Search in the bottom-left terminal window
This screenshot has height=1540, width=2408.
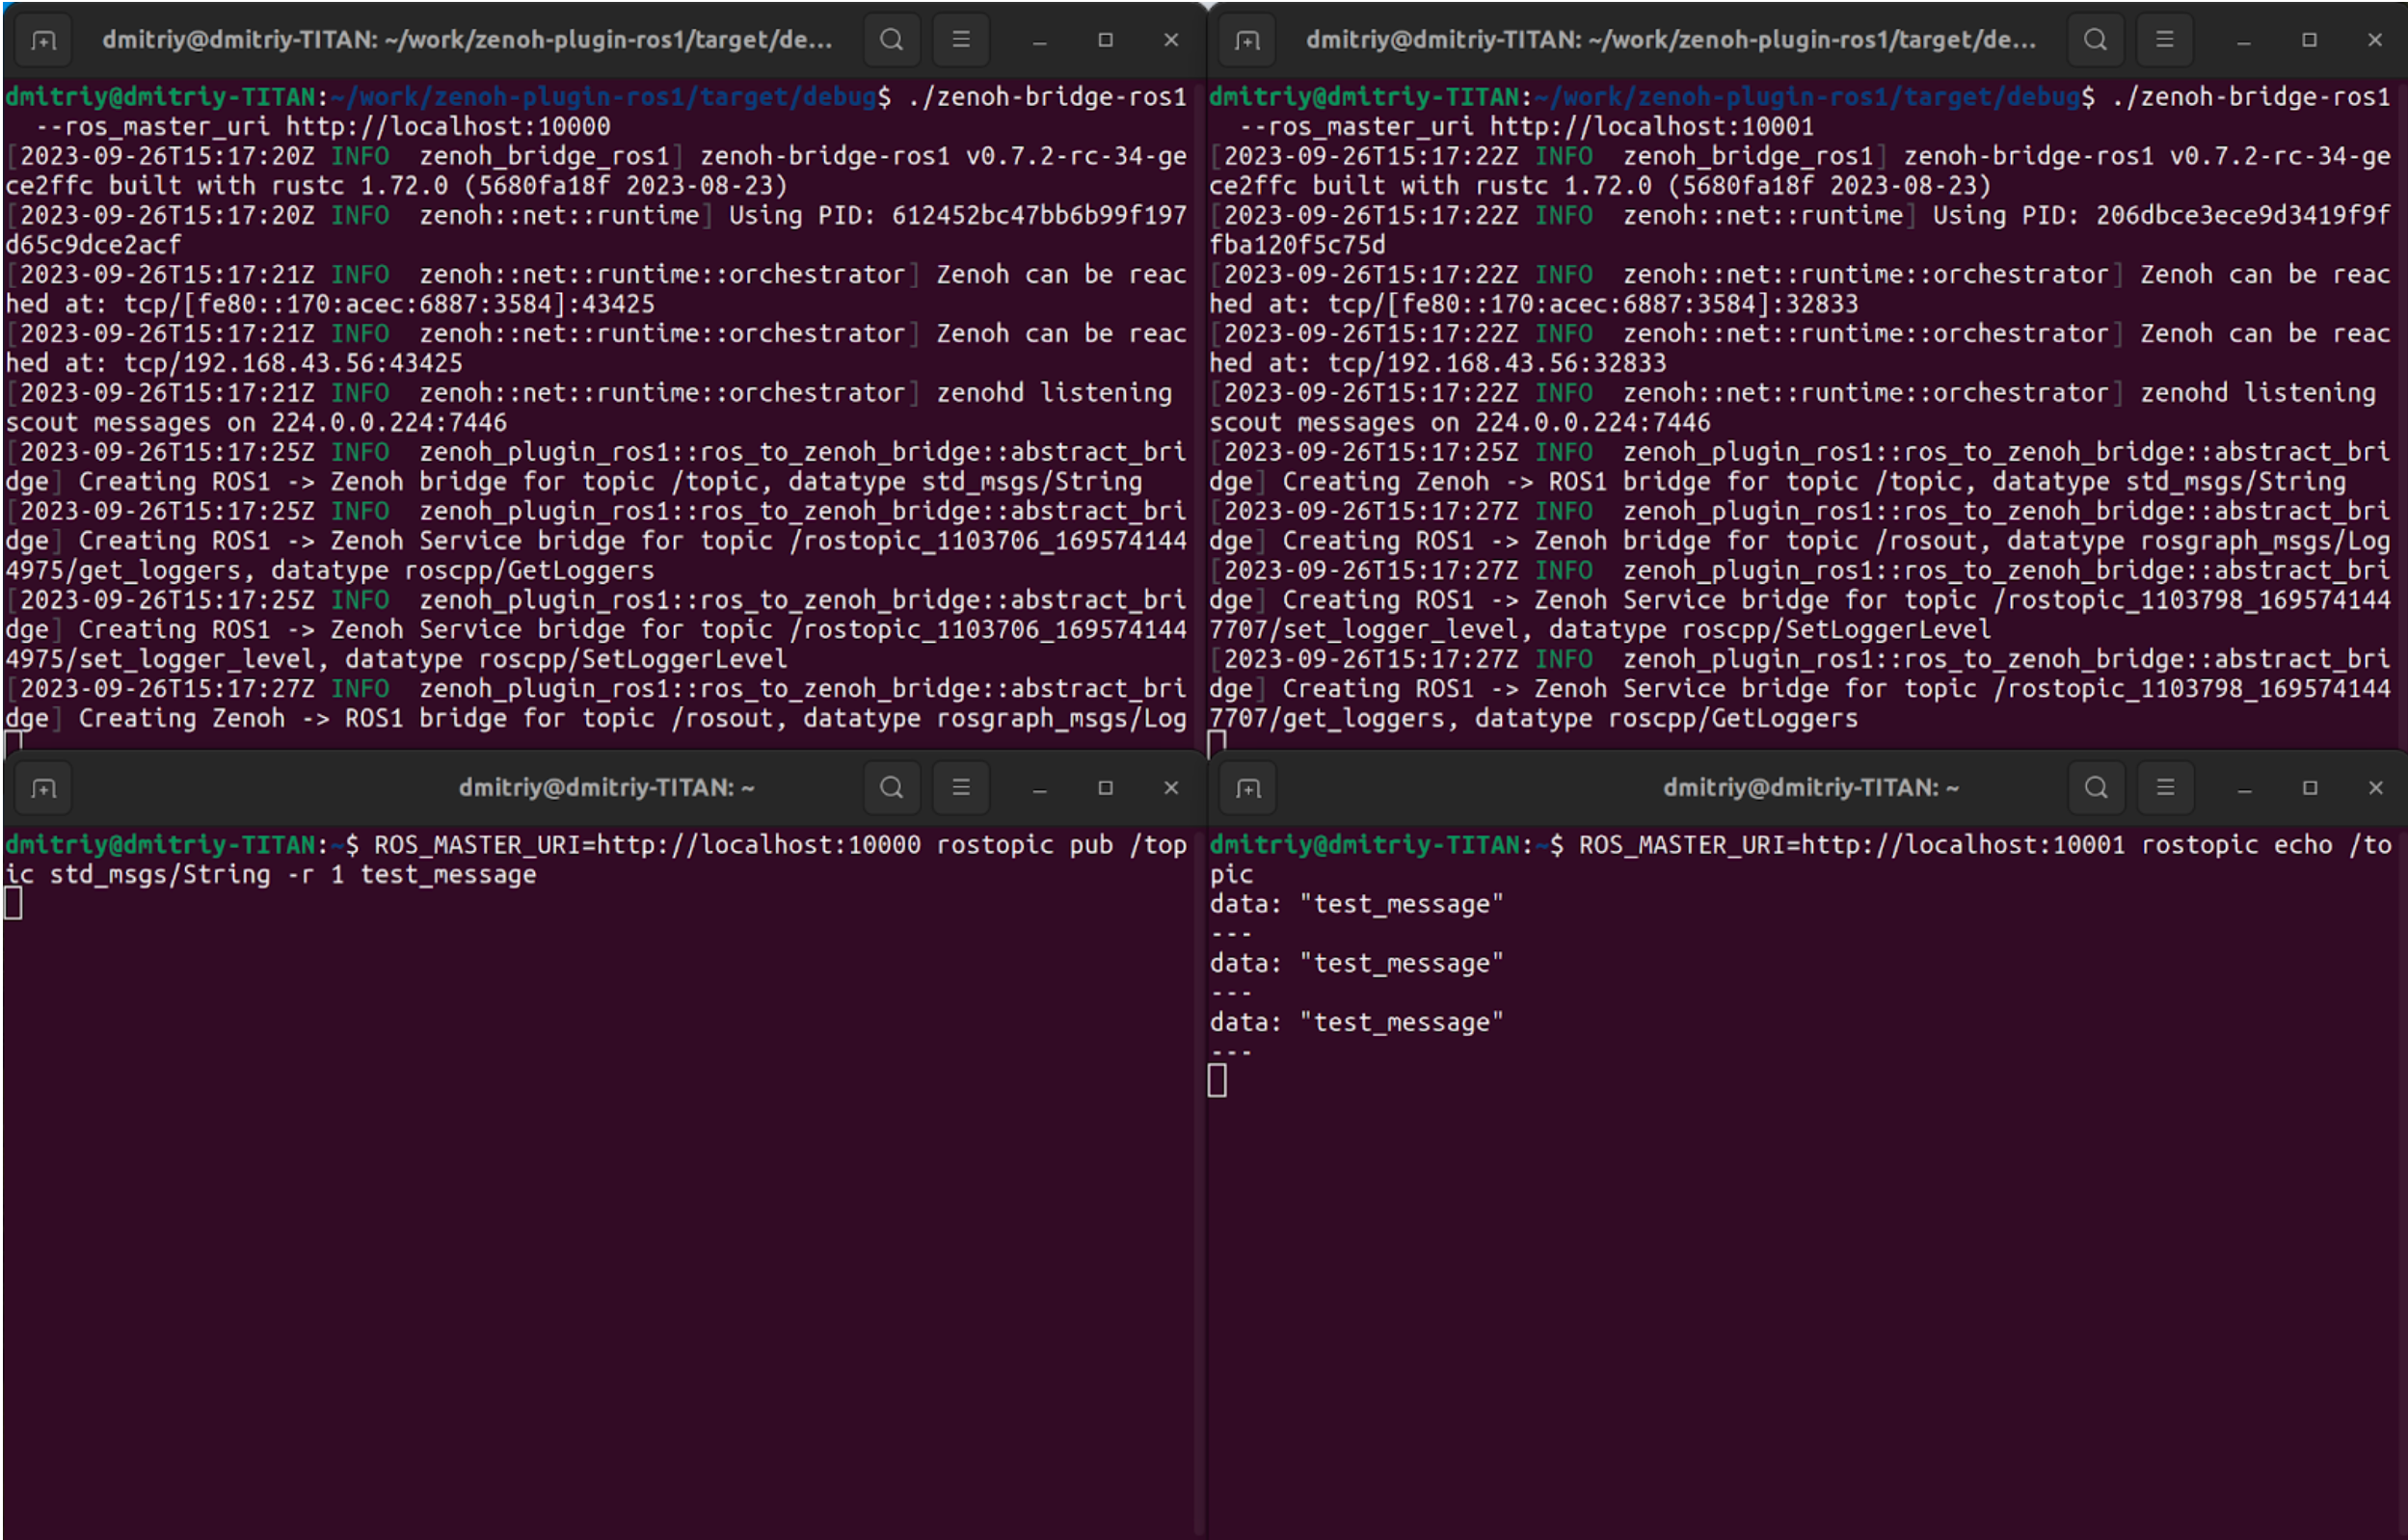point(891,788)
